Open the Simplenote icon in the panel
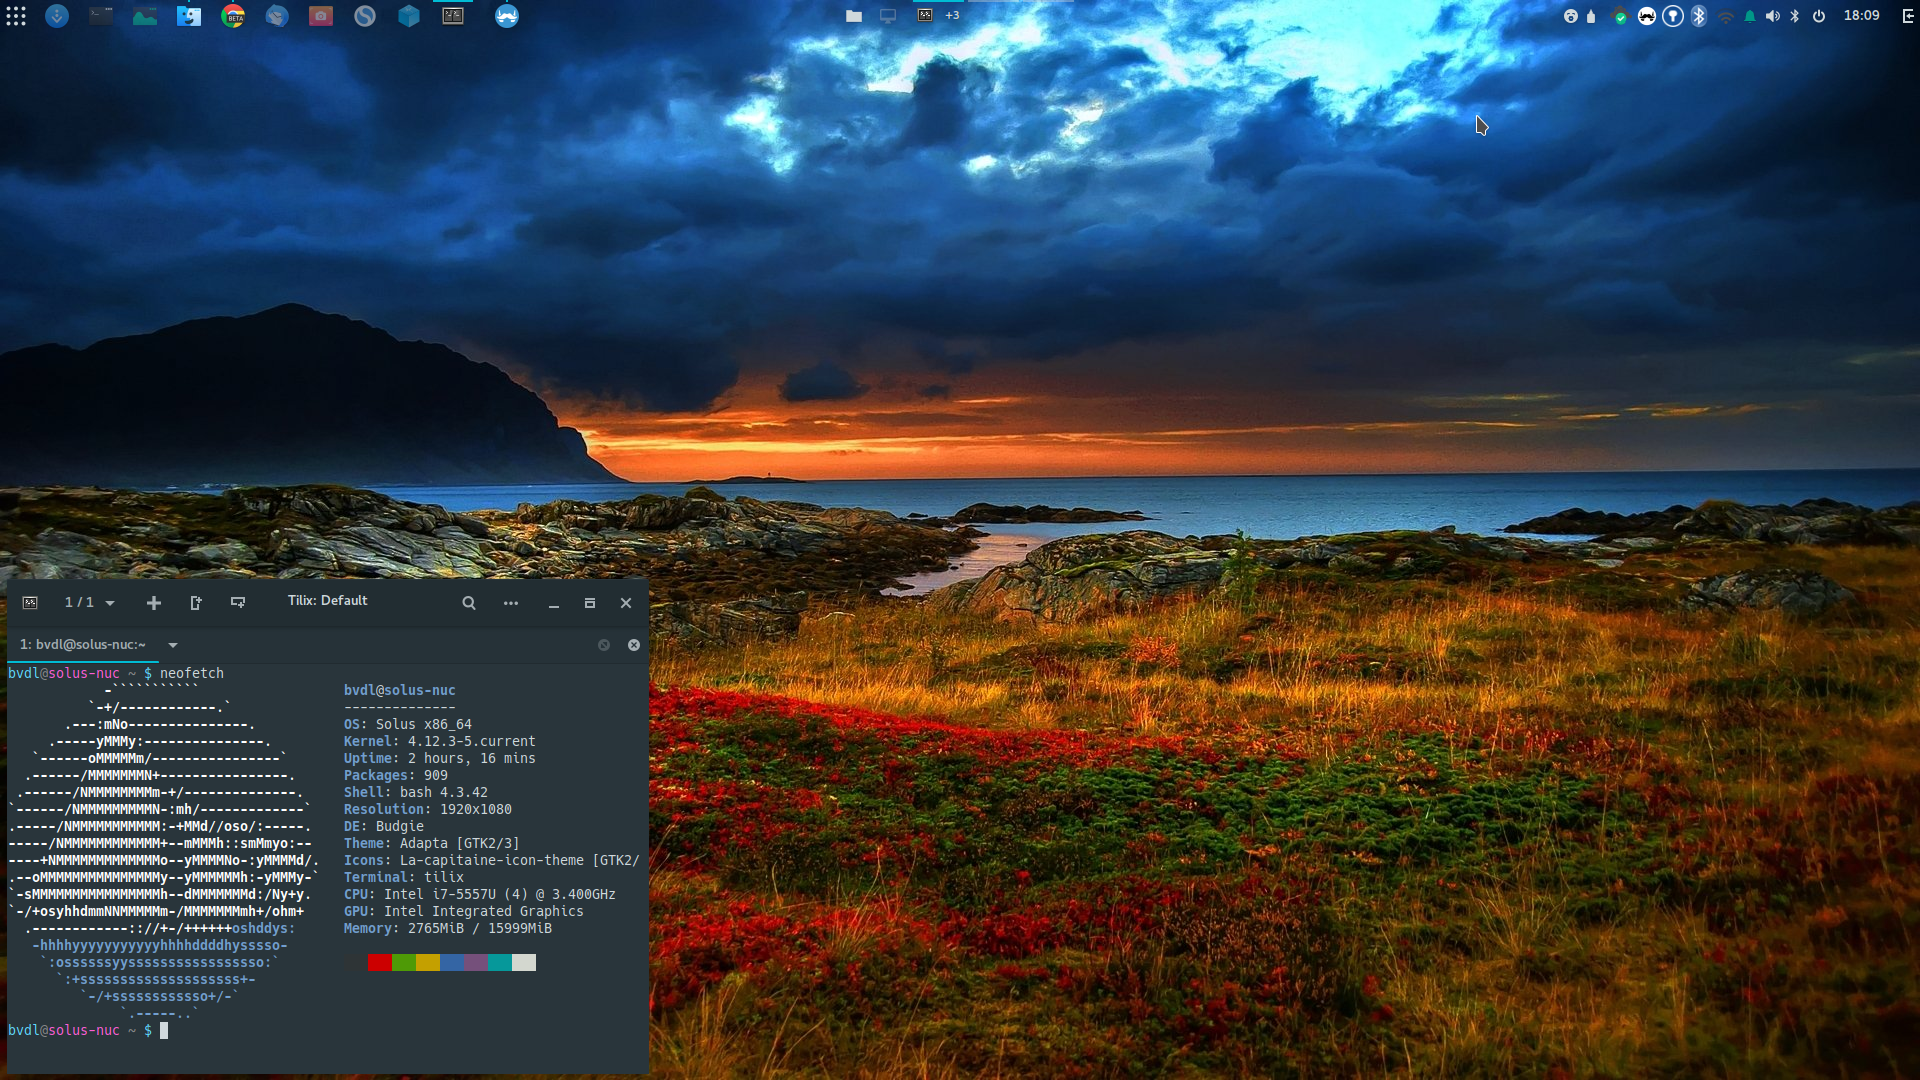The image size is (1920, 1080). point(365,16)
